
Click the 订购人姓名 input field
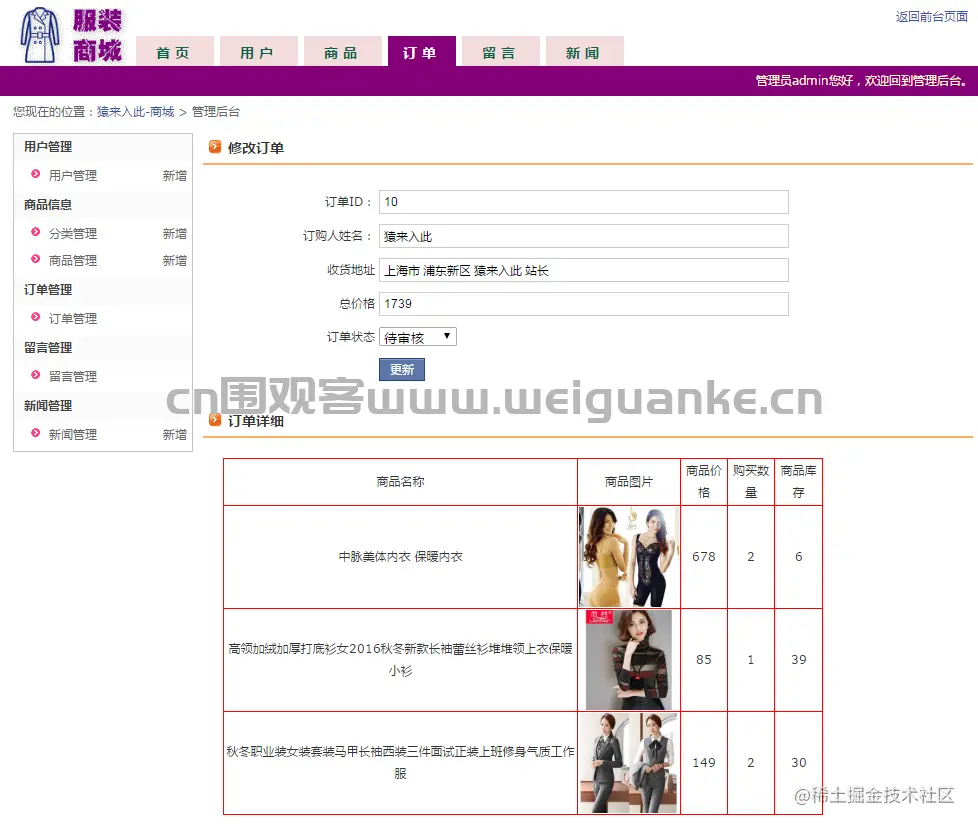pyautogui.click(x=584, y=236)
